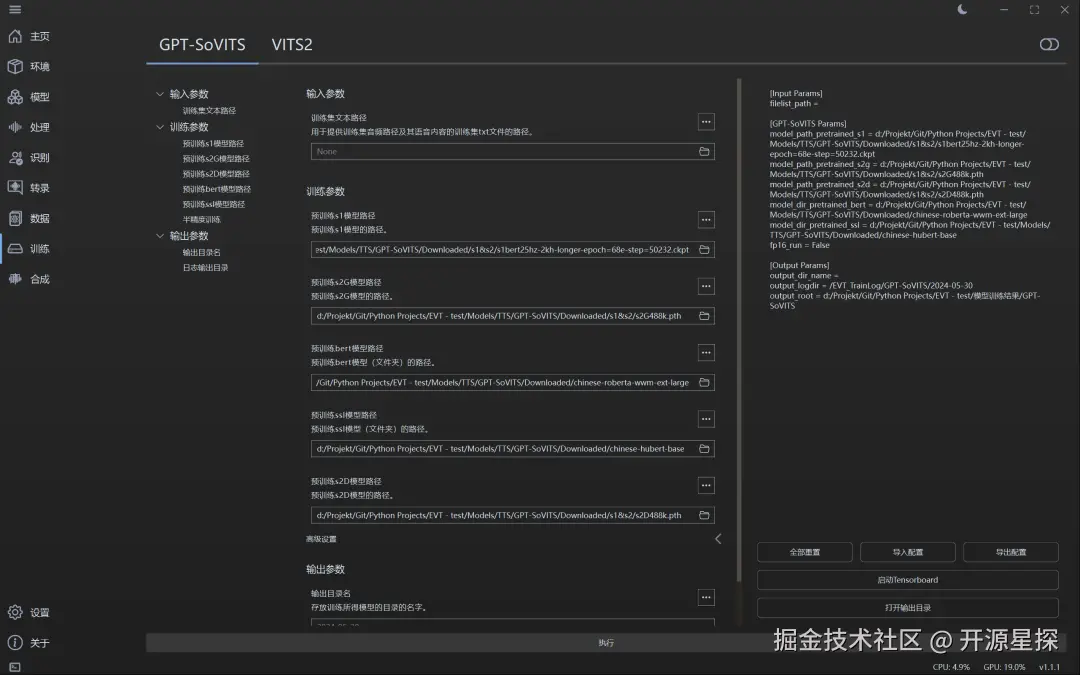
Task: Browse folder for 训练集文本路径 field
Action: pyautogui.click(x=704, y=152)
